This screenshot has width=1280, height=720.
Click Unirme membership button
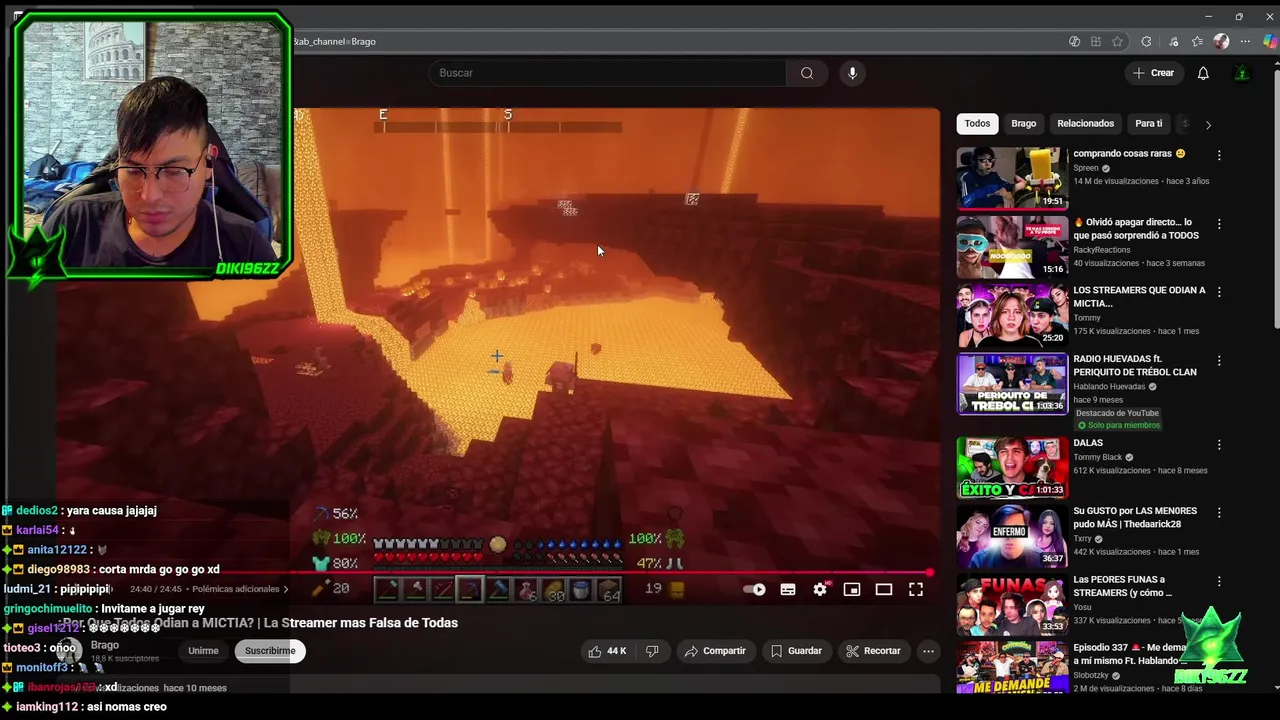(203, 651)
